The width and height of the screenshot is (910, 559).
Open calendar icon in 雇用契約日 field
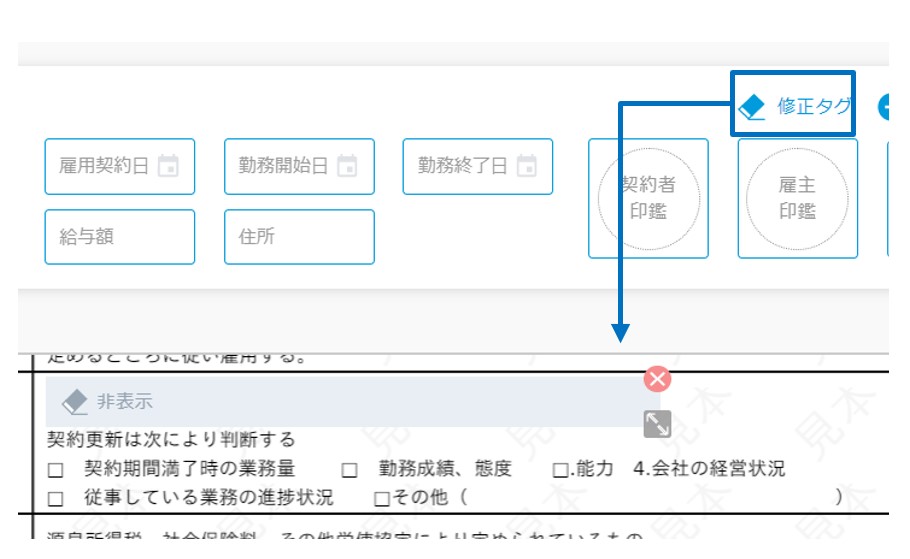coord(168,165)
